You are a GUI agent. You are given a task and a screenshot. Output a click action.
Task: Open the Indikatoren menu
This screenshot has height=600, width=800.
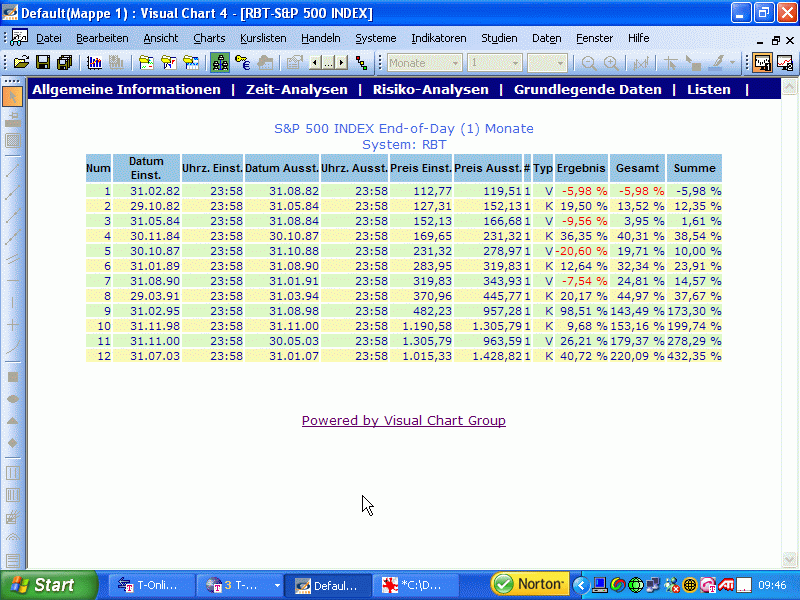(x=438, y=38)
